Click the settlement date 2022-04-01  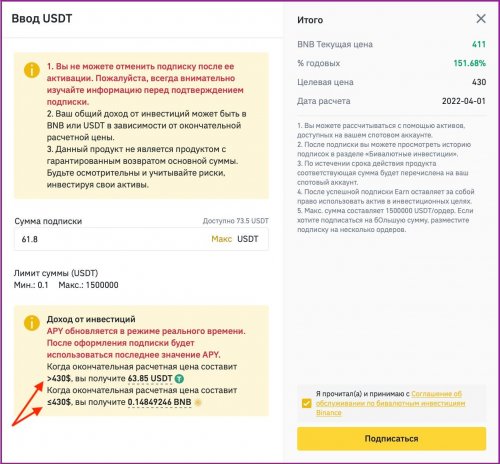click(x=464, y=101)
